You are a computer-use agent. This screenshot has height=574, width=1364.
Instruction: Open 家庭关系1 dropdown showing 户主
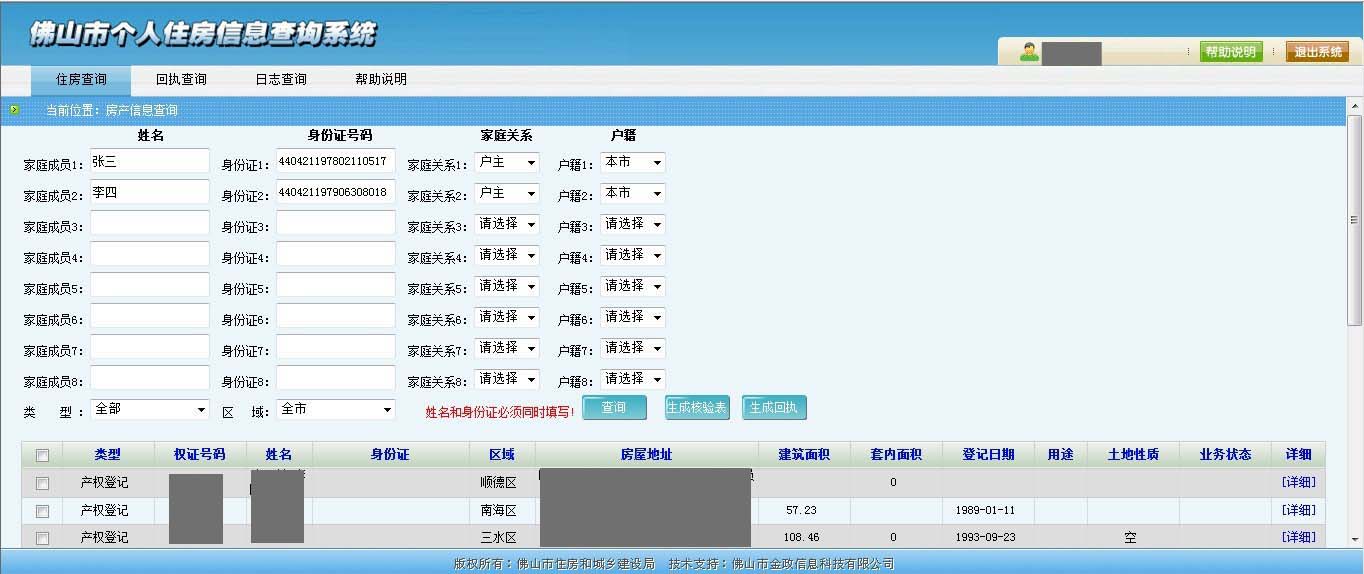[x=506, y=163]
